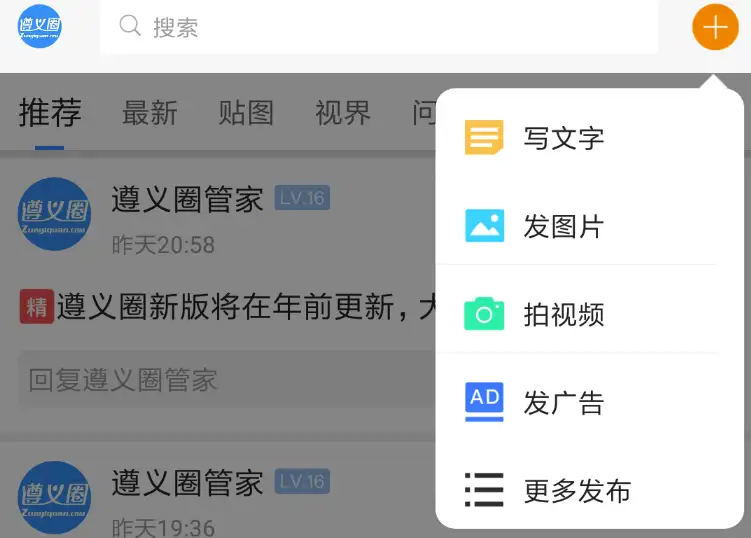Open the 贴图 tab
Image resolution: width=751 pixels, height=538 pixels.
[x=246, y=113]
